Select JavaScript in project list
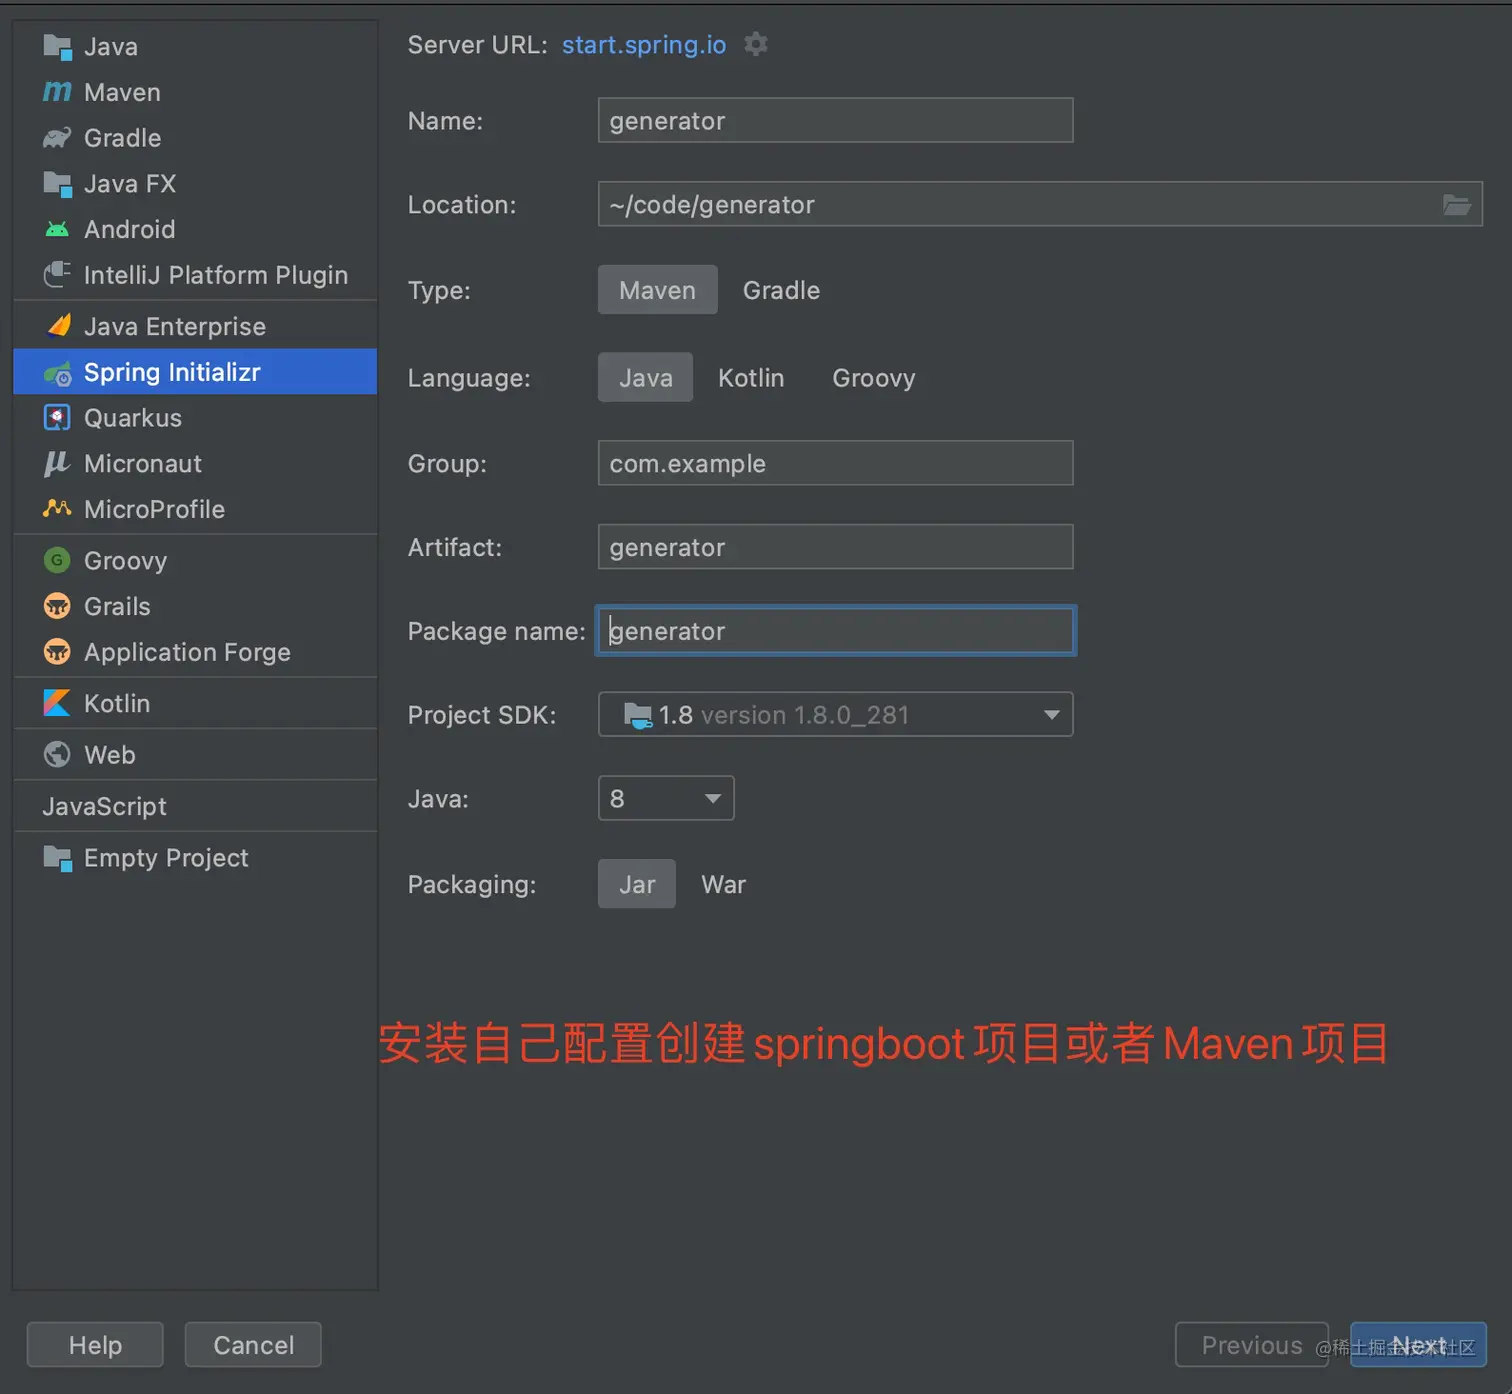This screenshot has height=1394, width=1512. coord(195,806)
